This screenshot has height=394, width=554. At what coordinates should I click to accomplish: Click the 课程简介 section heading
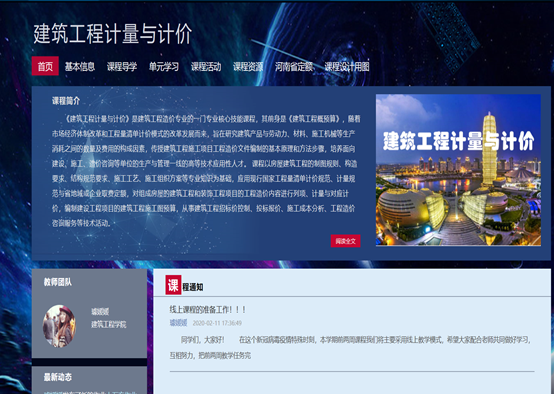pos(66,101)
